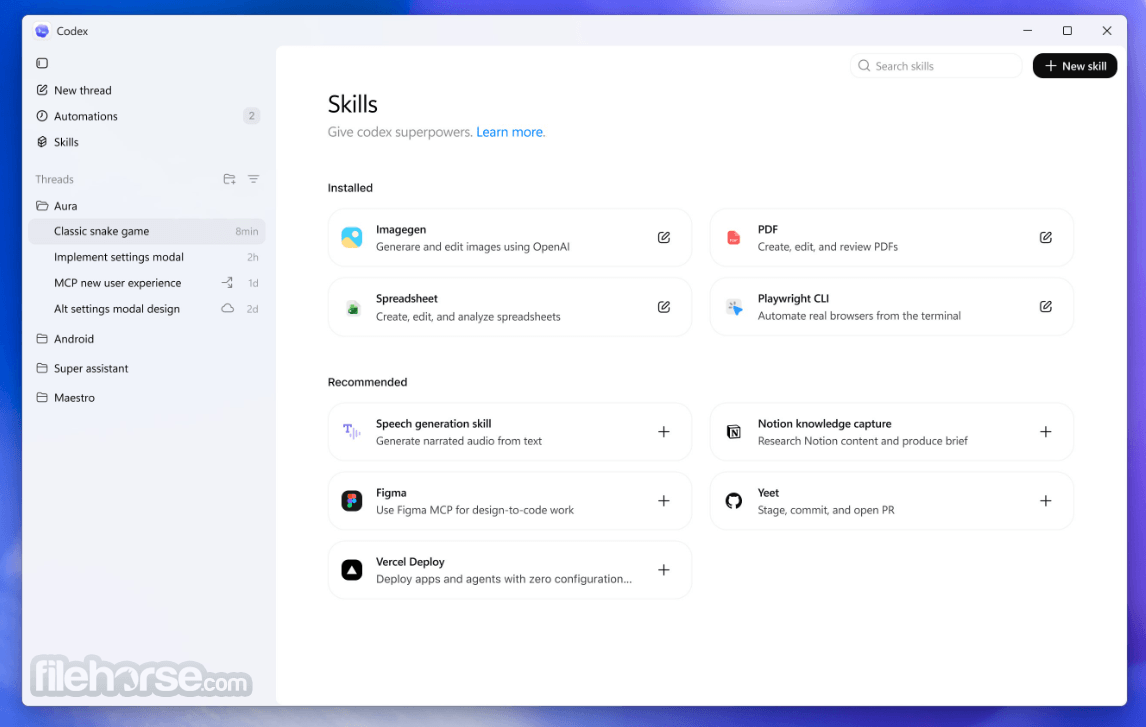Focus the Search skills field
The height and width of the screenshot is (727, 1146).
[x=936, y=66]
